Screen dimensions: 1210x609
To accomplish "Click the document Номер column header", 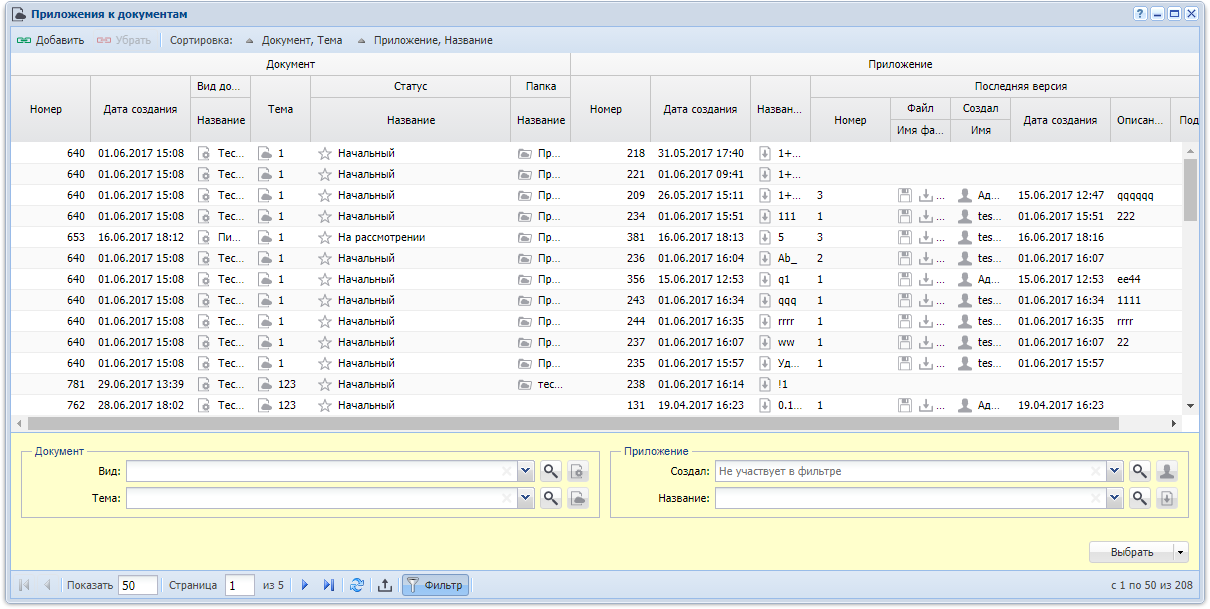I will [x=51, y=109].
